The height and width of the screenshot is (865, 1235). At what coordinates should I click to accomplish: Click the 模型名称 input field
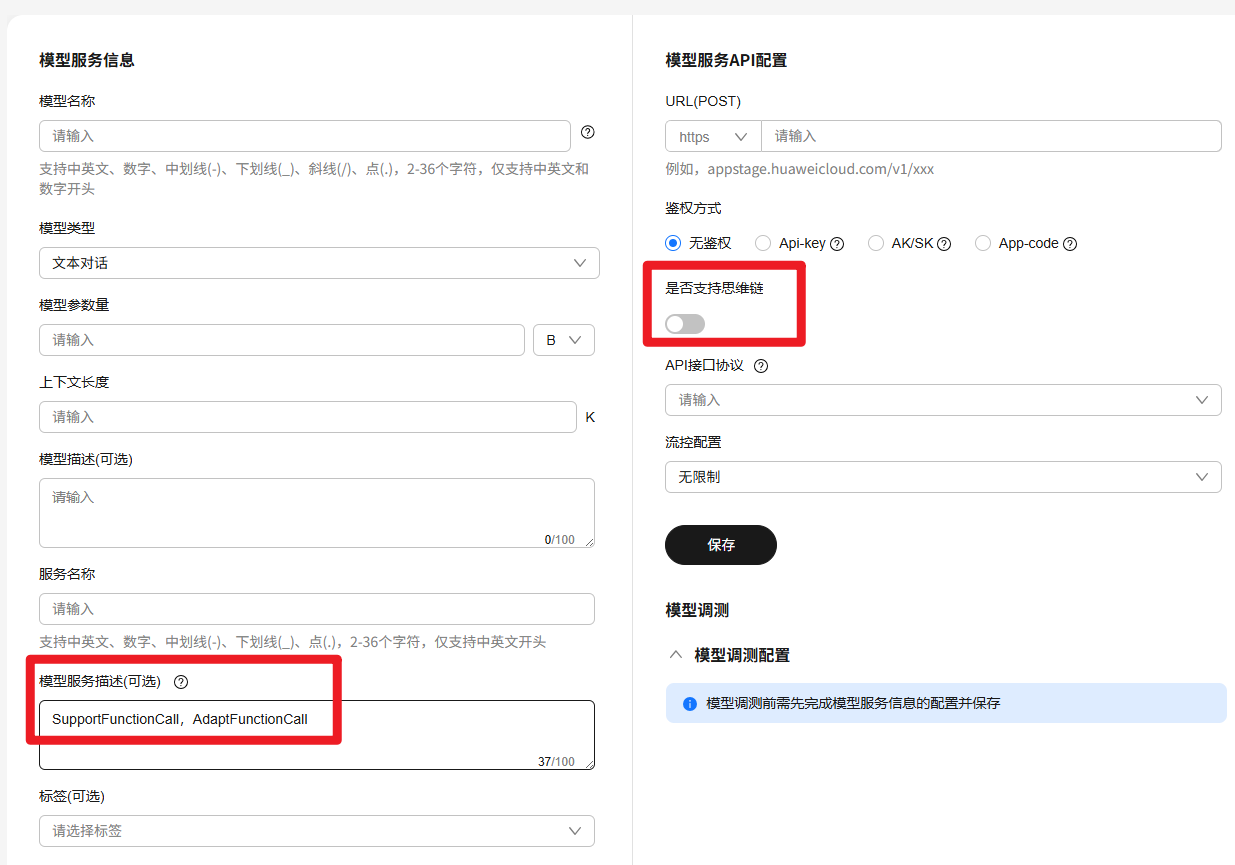pyautogui.click(x=304, y=136)
